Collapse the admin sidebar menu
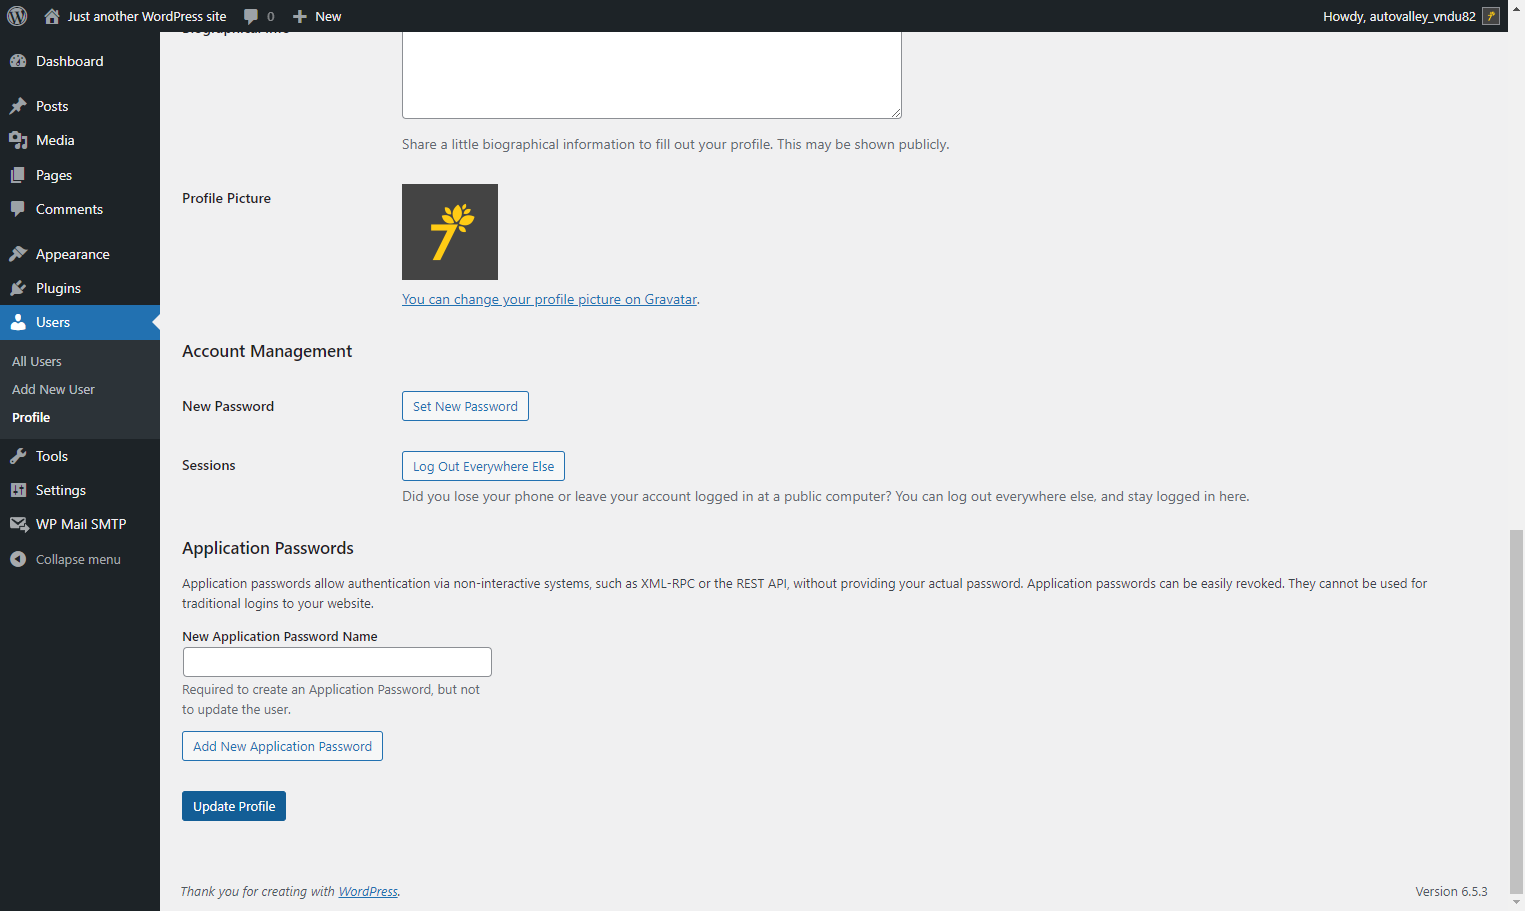The image size is (1525, 911). pyautogui.click(x=66, y=559)
